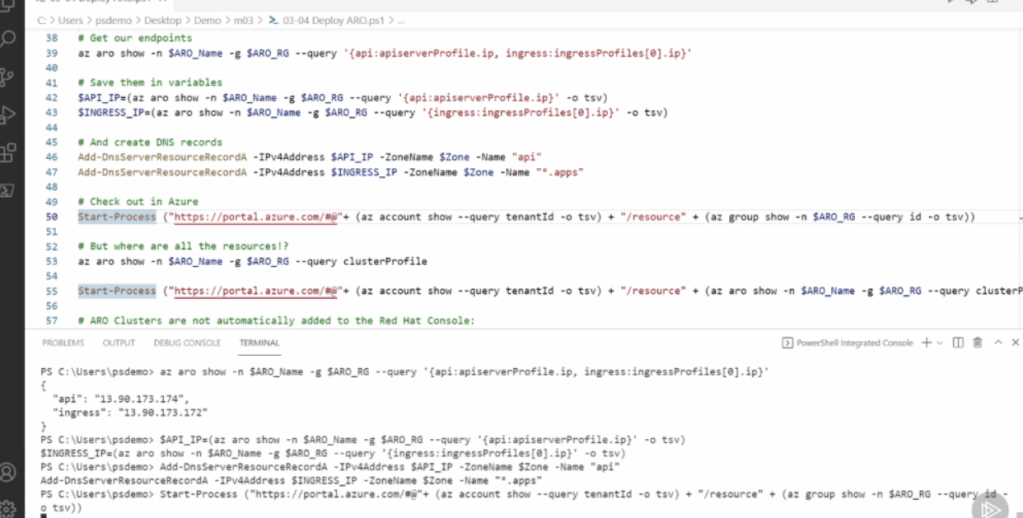Click line number 53 in the gutter
The width and height of the screenshot is (1023, 518).
(x=52, y=261)
